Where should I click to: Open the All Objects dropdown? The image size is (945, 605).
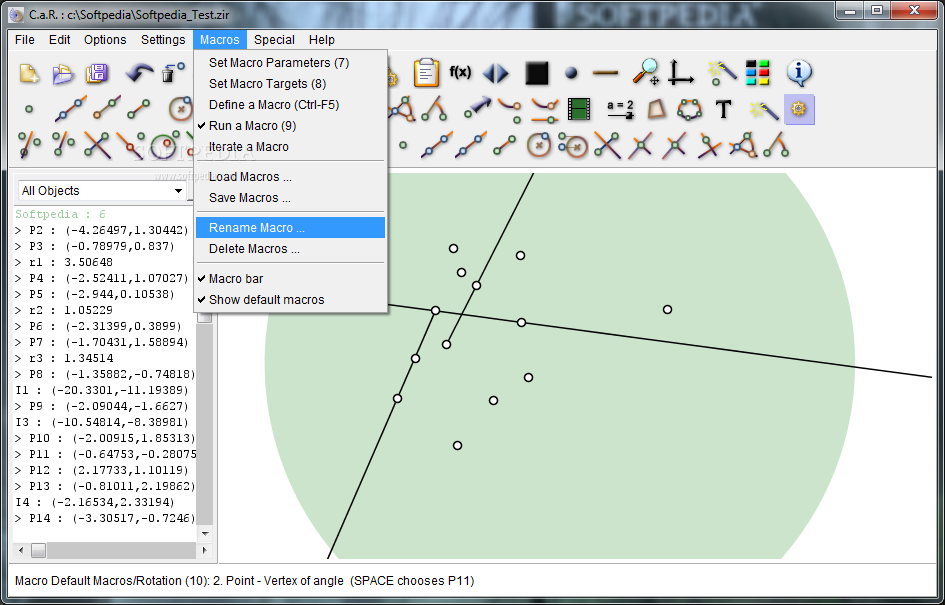101,190
